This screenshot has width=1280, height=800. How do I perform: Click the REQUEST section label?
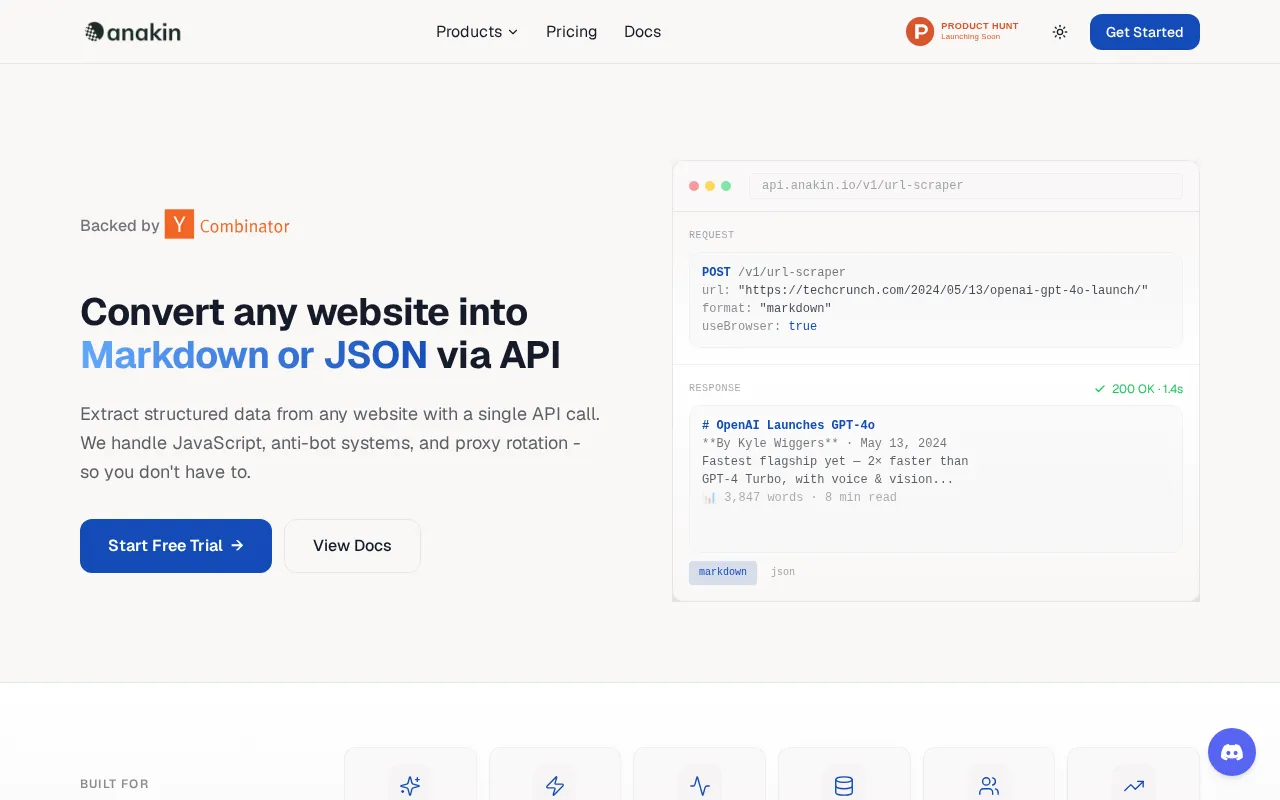711,235
